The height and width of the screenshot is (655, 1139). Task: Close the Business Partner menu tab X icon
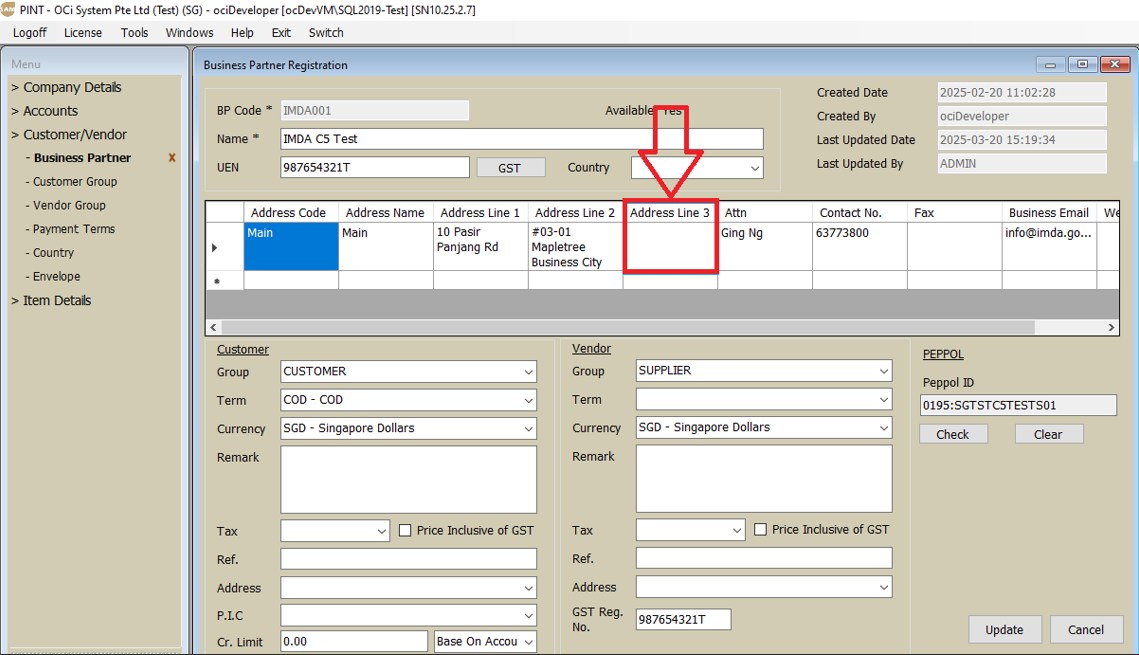tap(172, 158)
